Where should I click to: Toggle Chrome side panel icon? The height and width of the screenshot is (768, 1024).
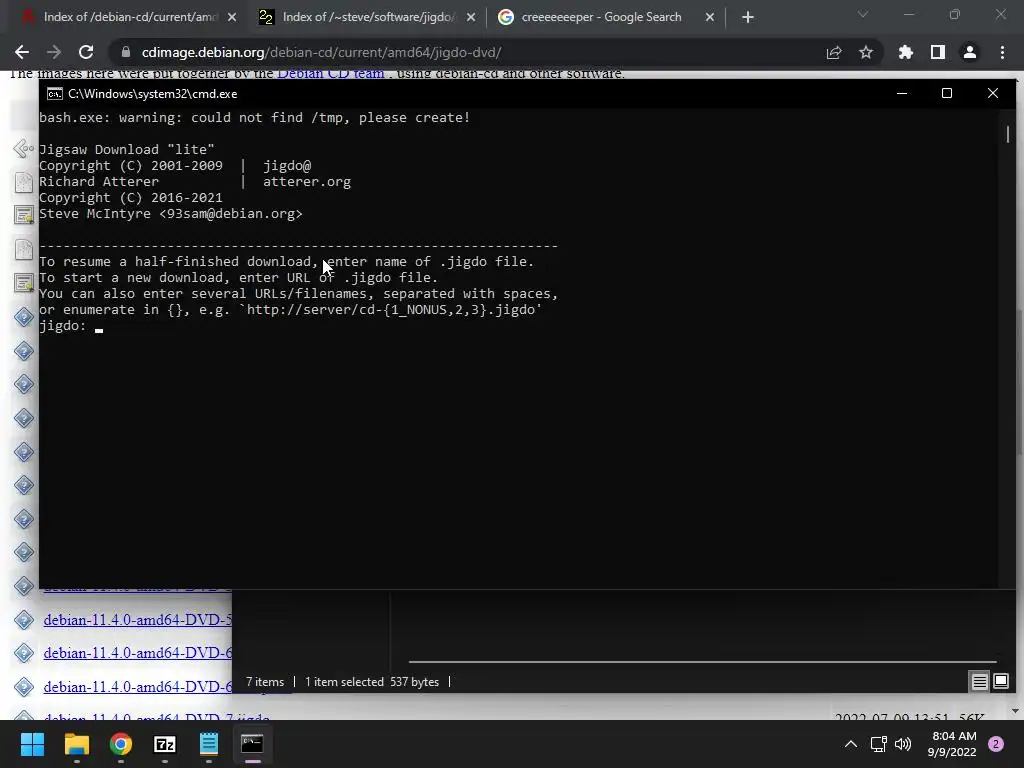tap(938, 52)
